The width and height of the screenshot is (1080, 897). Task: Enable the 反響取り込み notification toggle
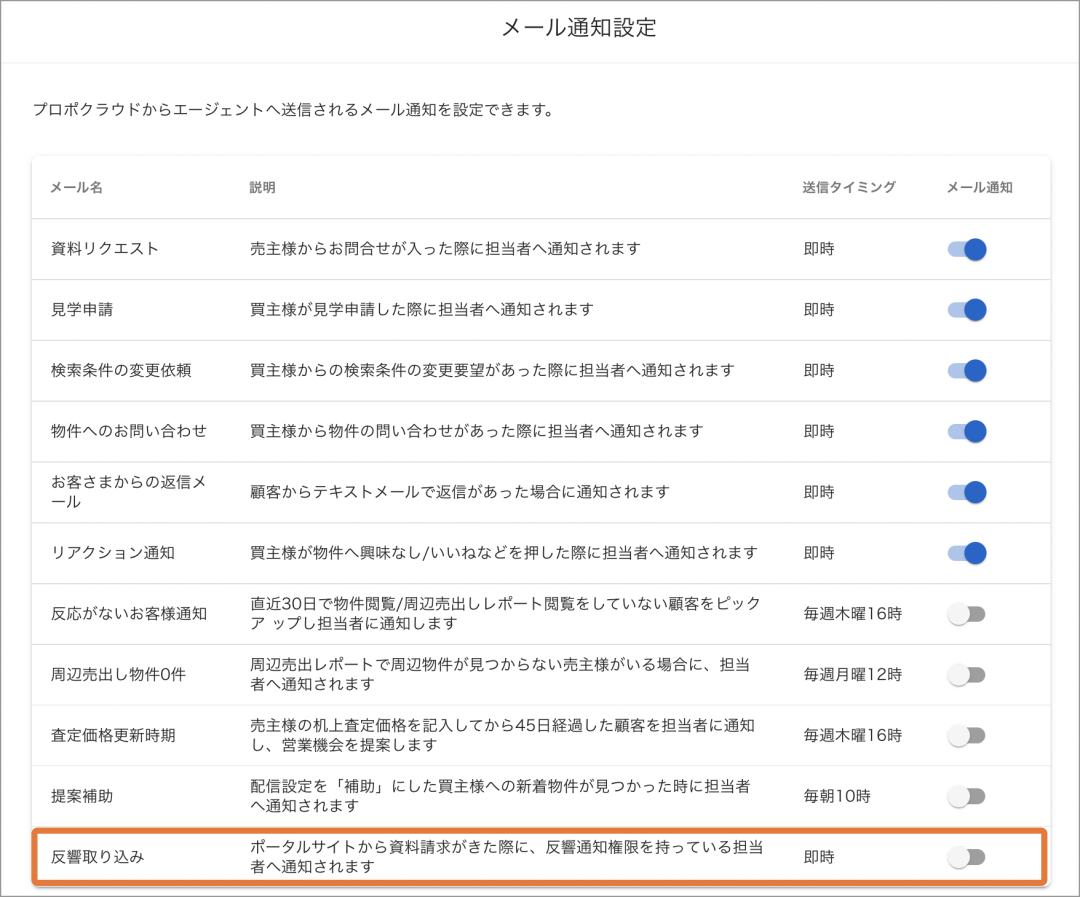tap(967, 857)
